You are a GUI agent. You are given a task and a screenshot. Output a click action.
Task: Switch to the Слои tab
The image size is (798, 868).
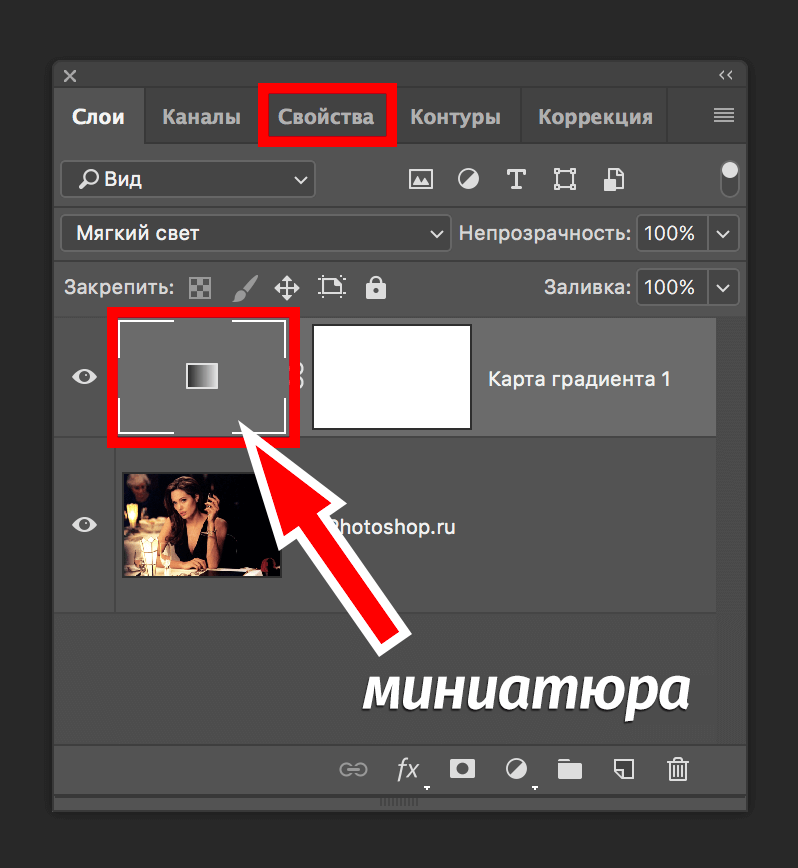[99, 117]
